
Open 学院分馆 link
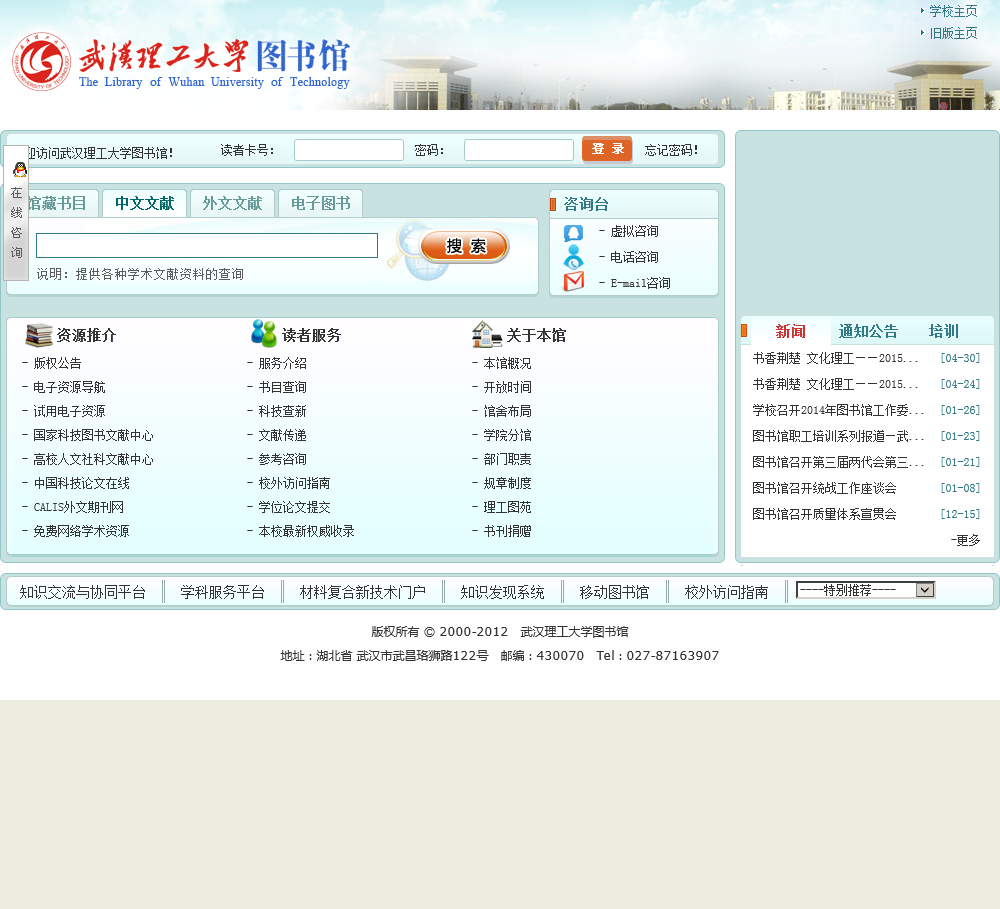click(x=508, y=435)
